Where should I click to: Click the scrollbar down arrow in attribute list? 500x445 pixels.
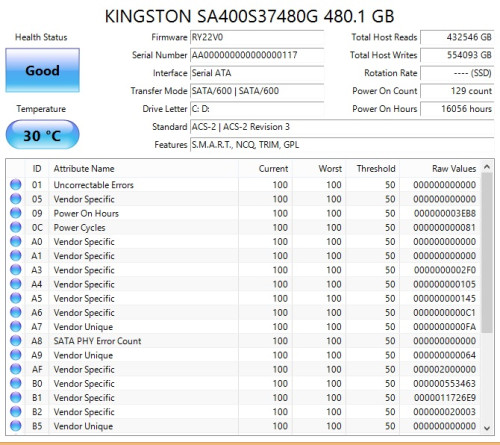point(487,428)
